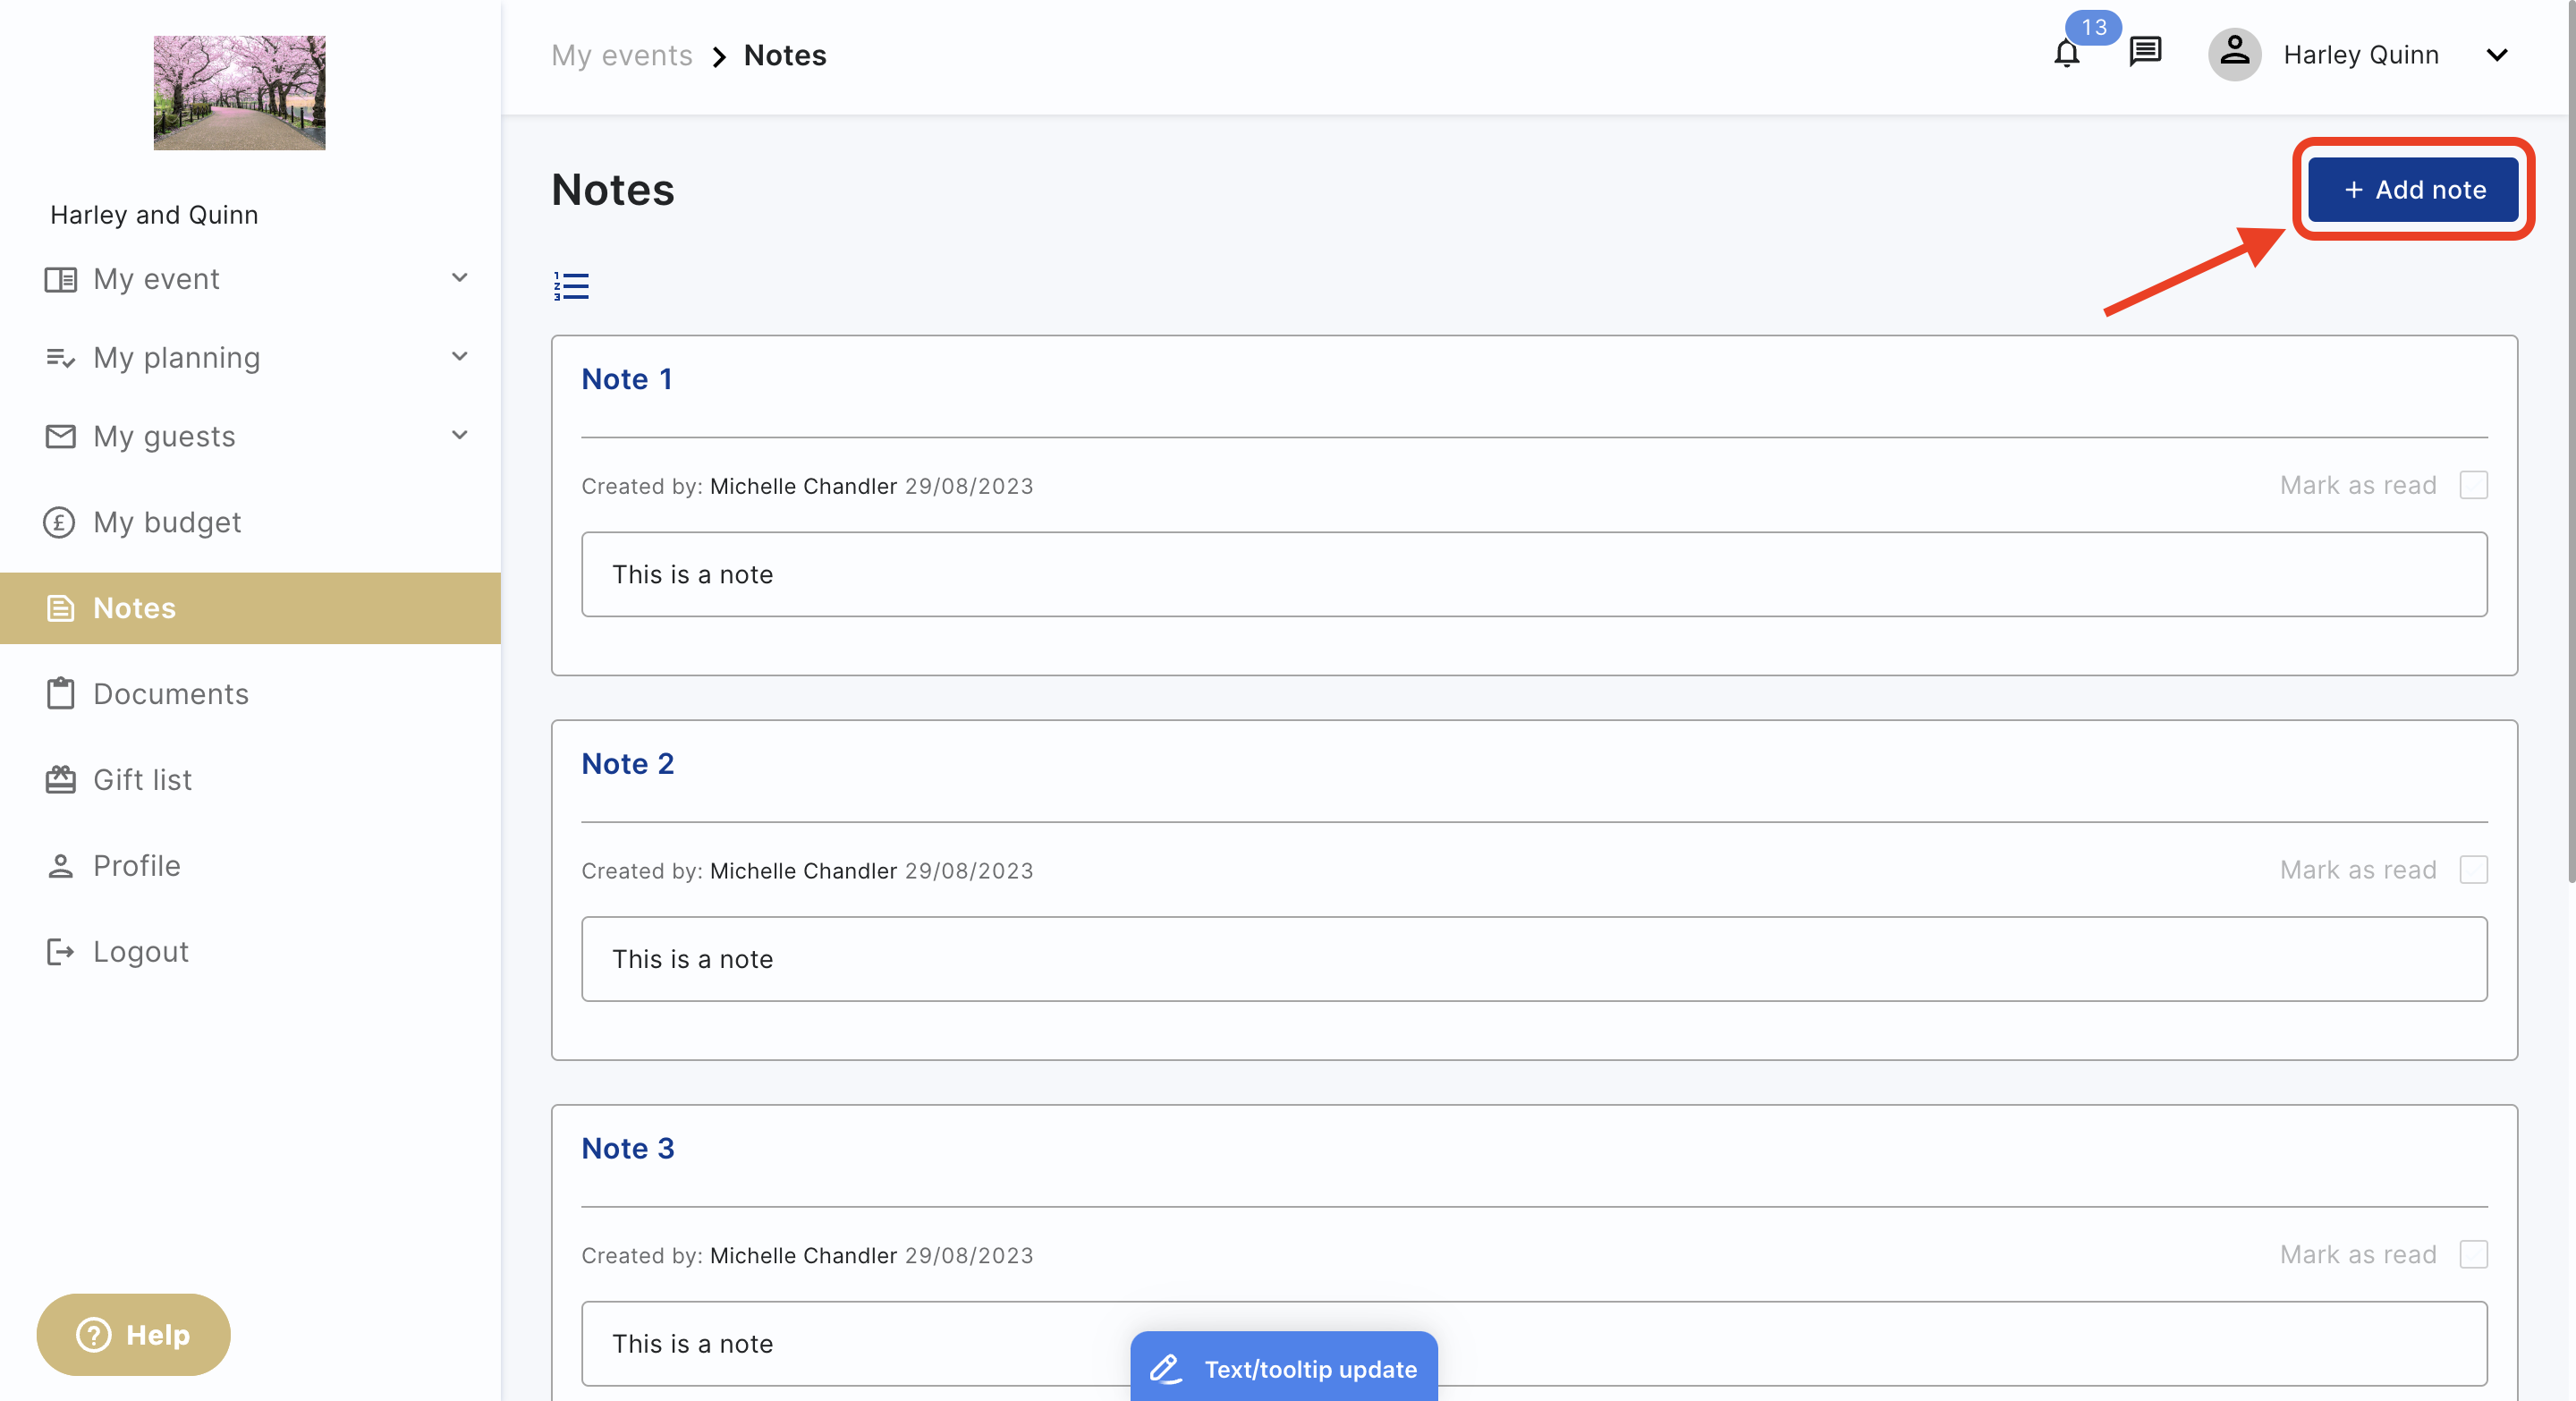The height and width of the screenshot is (1401, 2576).
Task: Go back to My events breadcrumb
Action: coord(621,55)
